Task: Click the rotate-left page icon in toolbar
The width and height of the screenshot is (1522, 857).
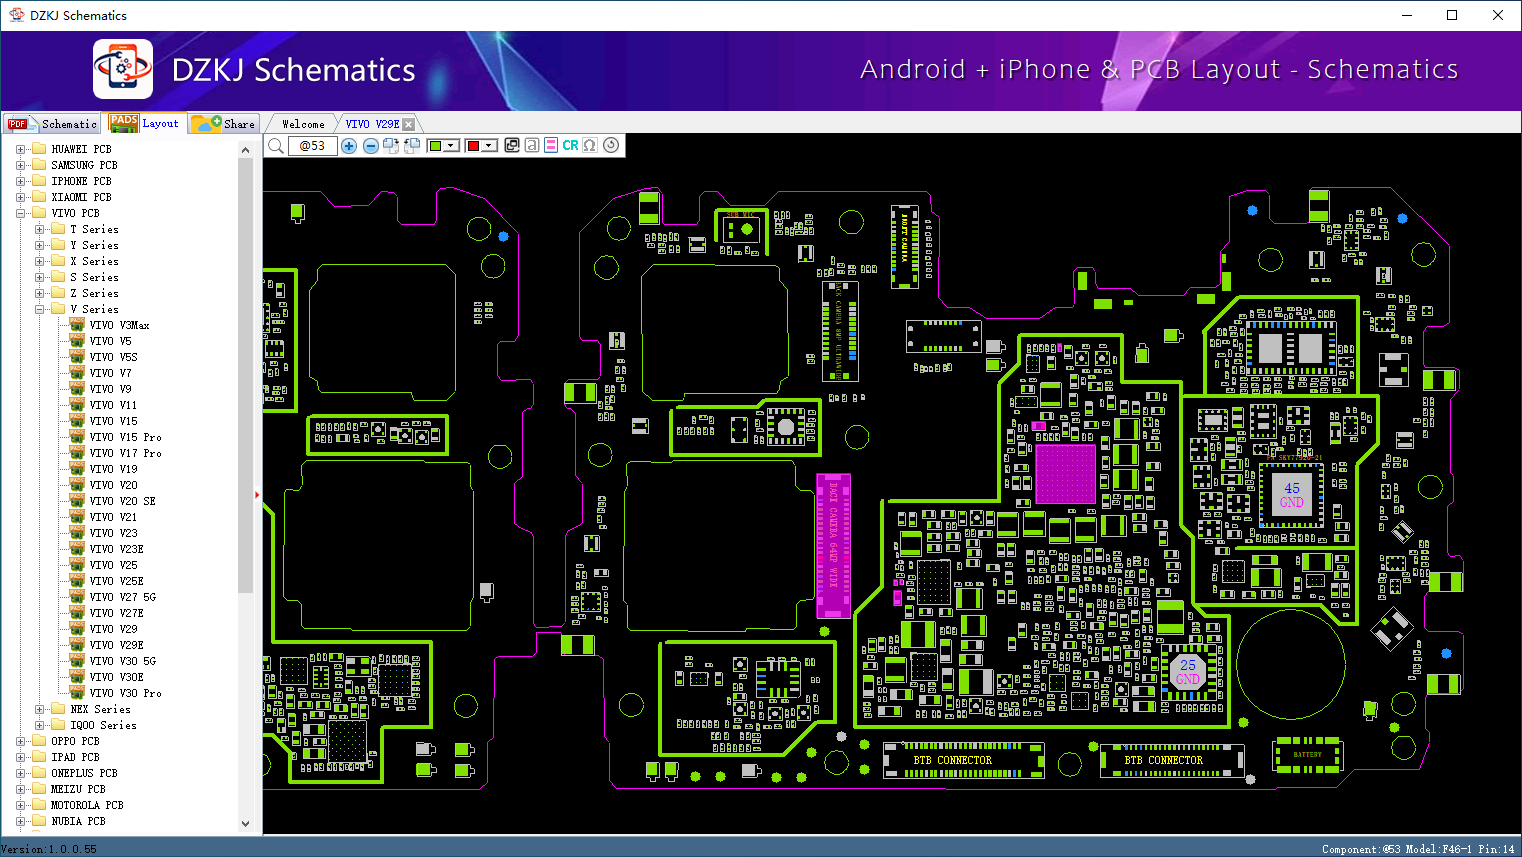Action: coord(411,146)
